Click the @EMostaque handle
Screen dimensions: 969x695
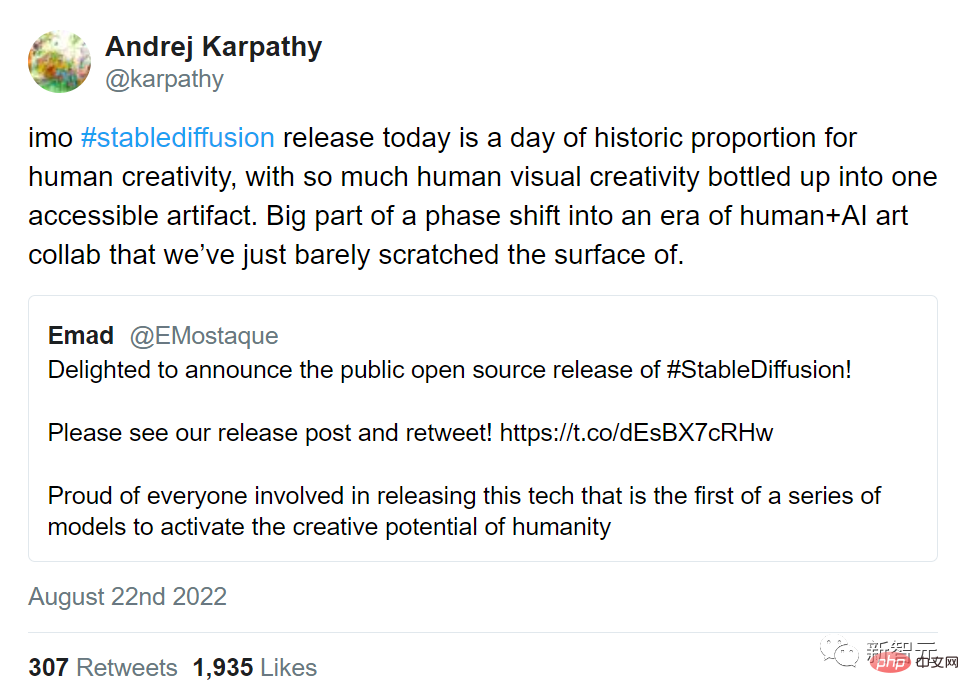pos(202,335)
